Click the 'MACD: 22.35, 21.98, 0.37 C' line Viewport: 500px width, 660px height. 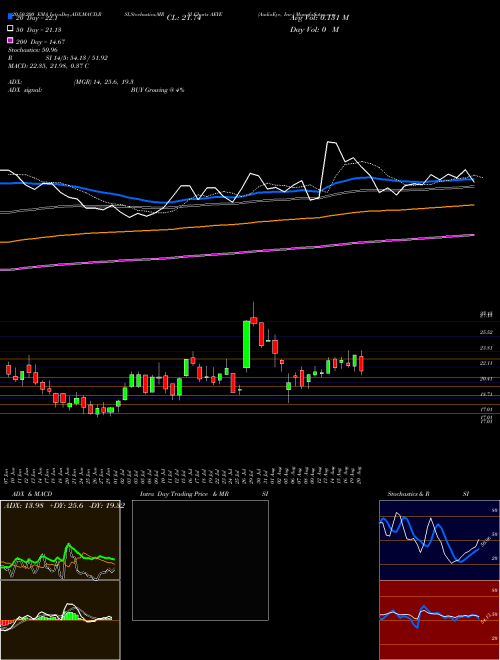tap(48, 66)
